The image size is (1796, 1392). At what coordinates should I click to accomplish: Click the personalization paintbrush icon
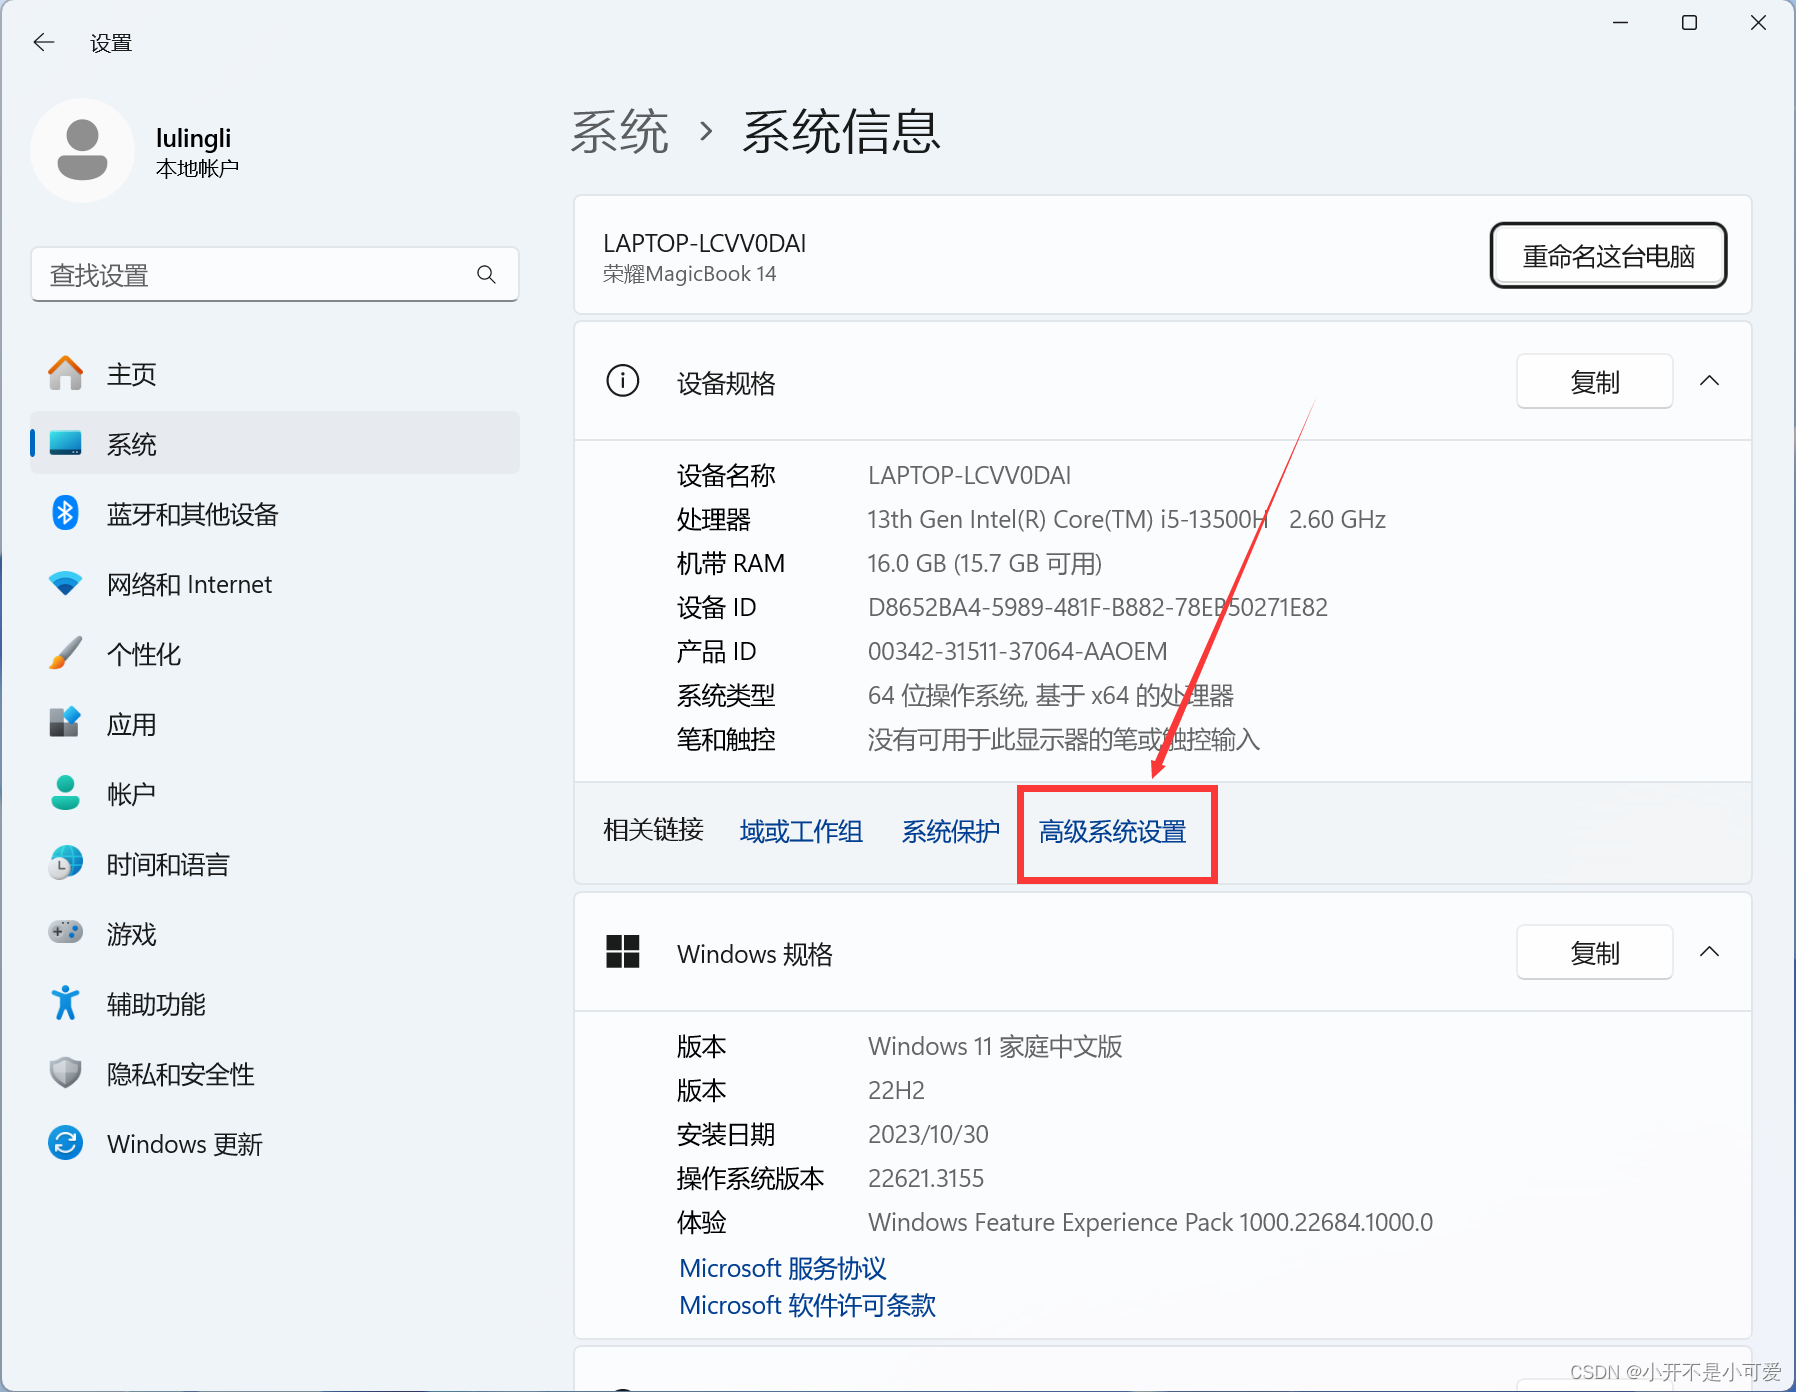[x=66, y=653]
